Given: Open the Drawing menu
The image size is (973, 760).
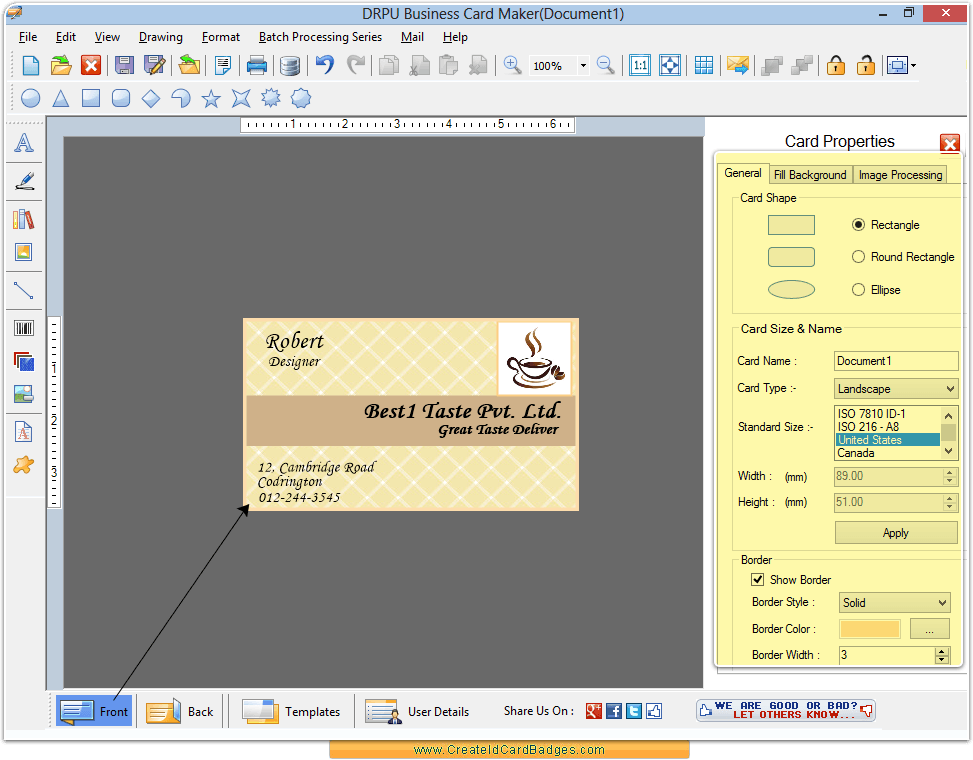Looking at the screenshot, I should [161, 37].
